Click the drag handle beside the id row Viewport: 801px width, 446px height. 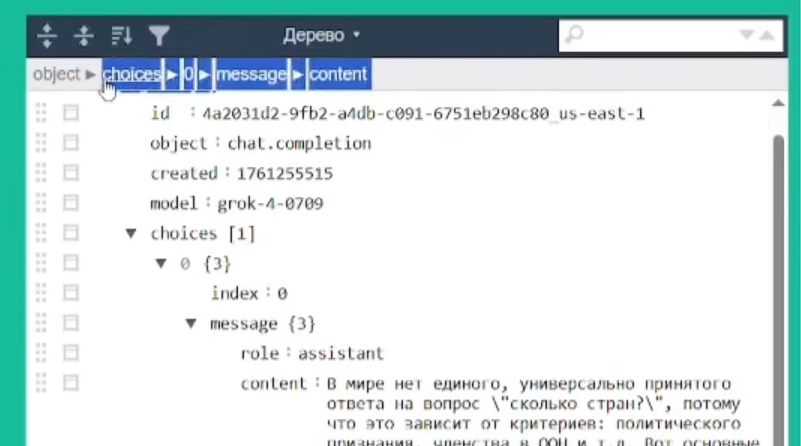coord(41,113)
